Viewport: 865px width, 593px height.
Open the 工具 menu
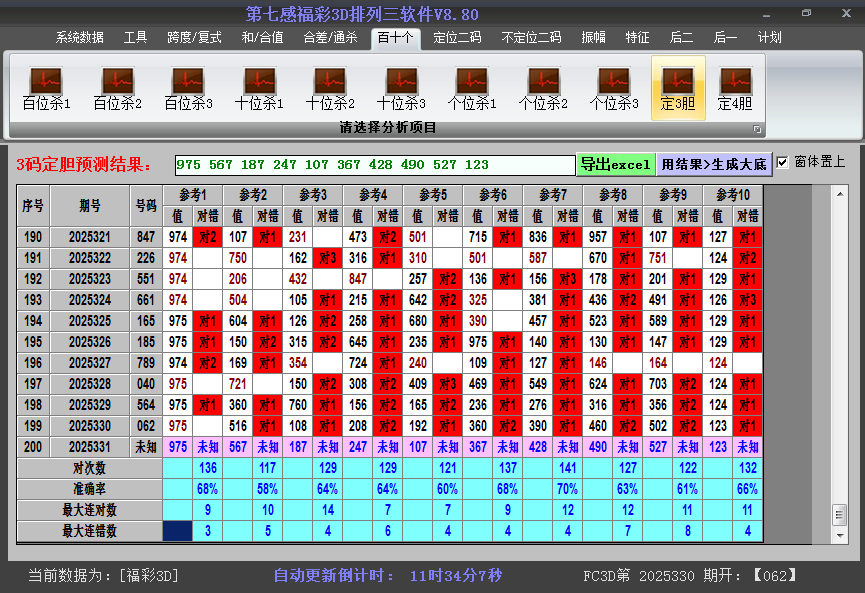tap(135, 37)
